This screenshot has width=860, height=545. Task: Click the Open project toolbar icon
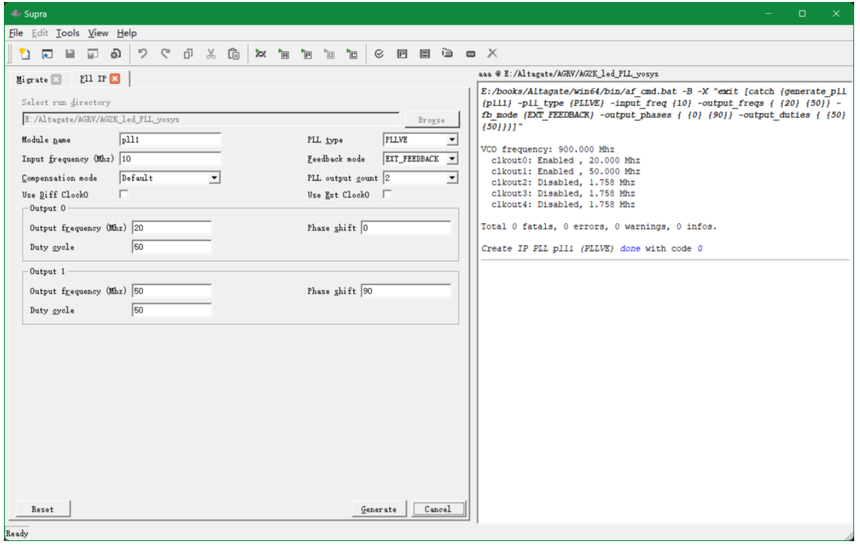pos(47,54)
